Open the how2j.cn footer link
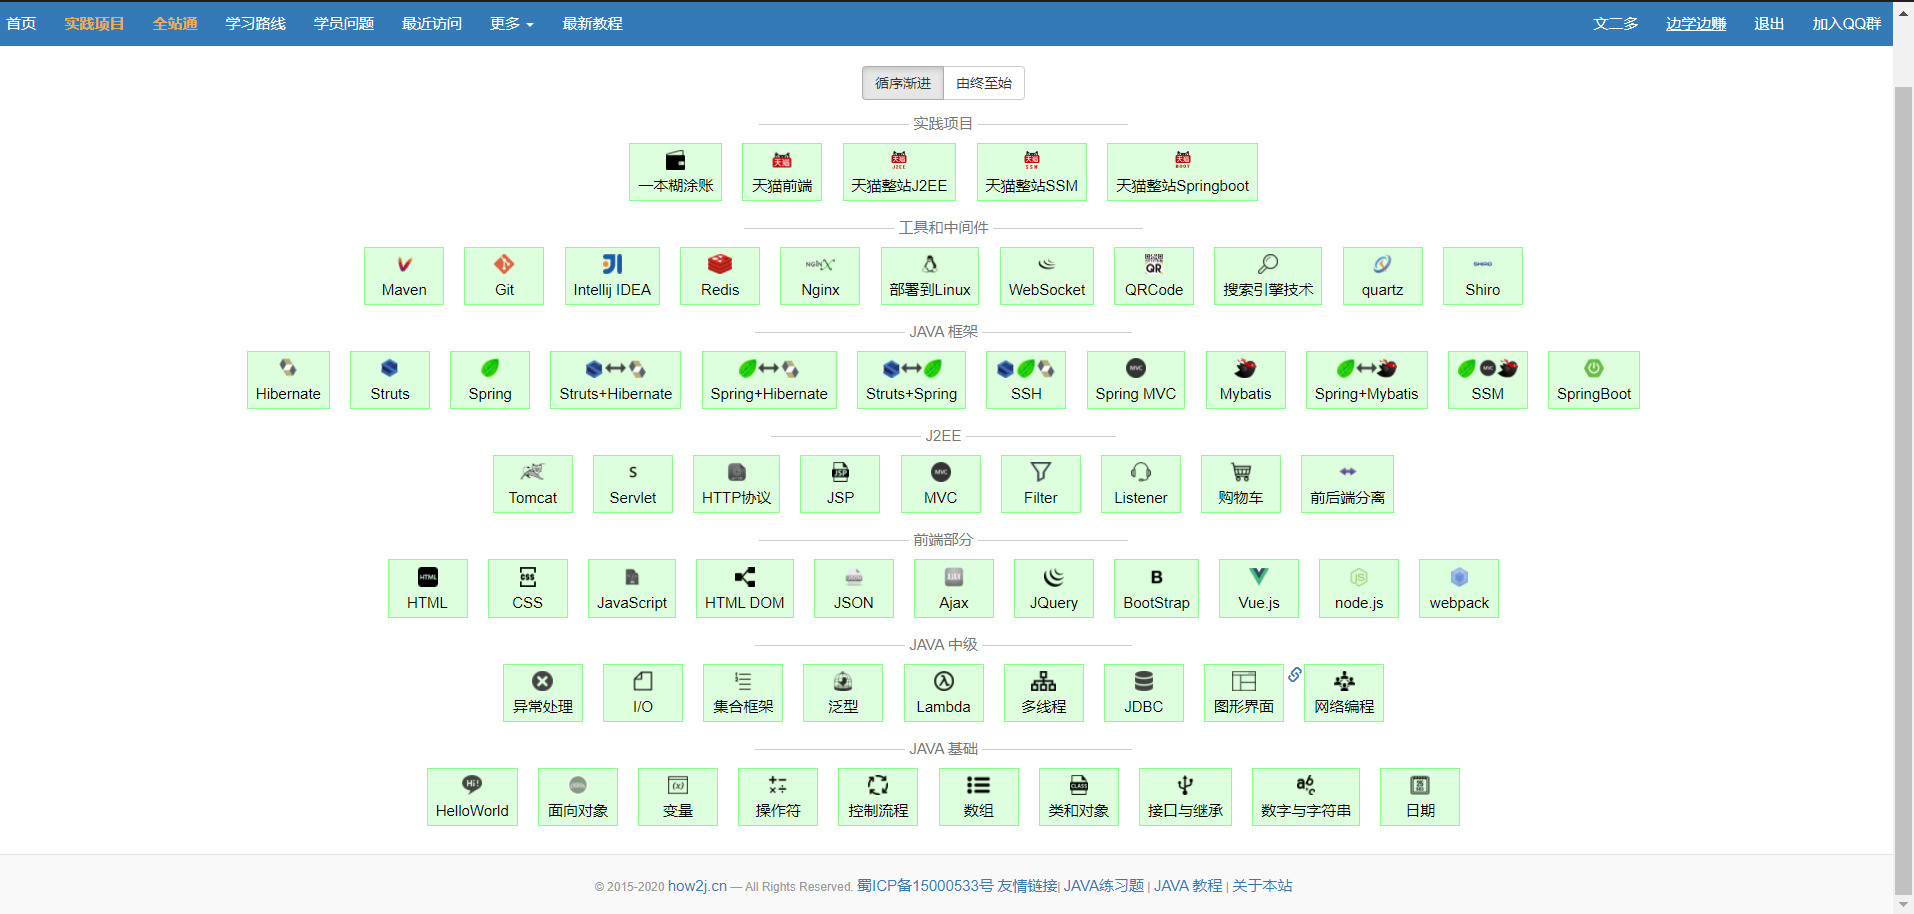The width and height of the screenshot is (1914, 914). [x=697, y=886]
